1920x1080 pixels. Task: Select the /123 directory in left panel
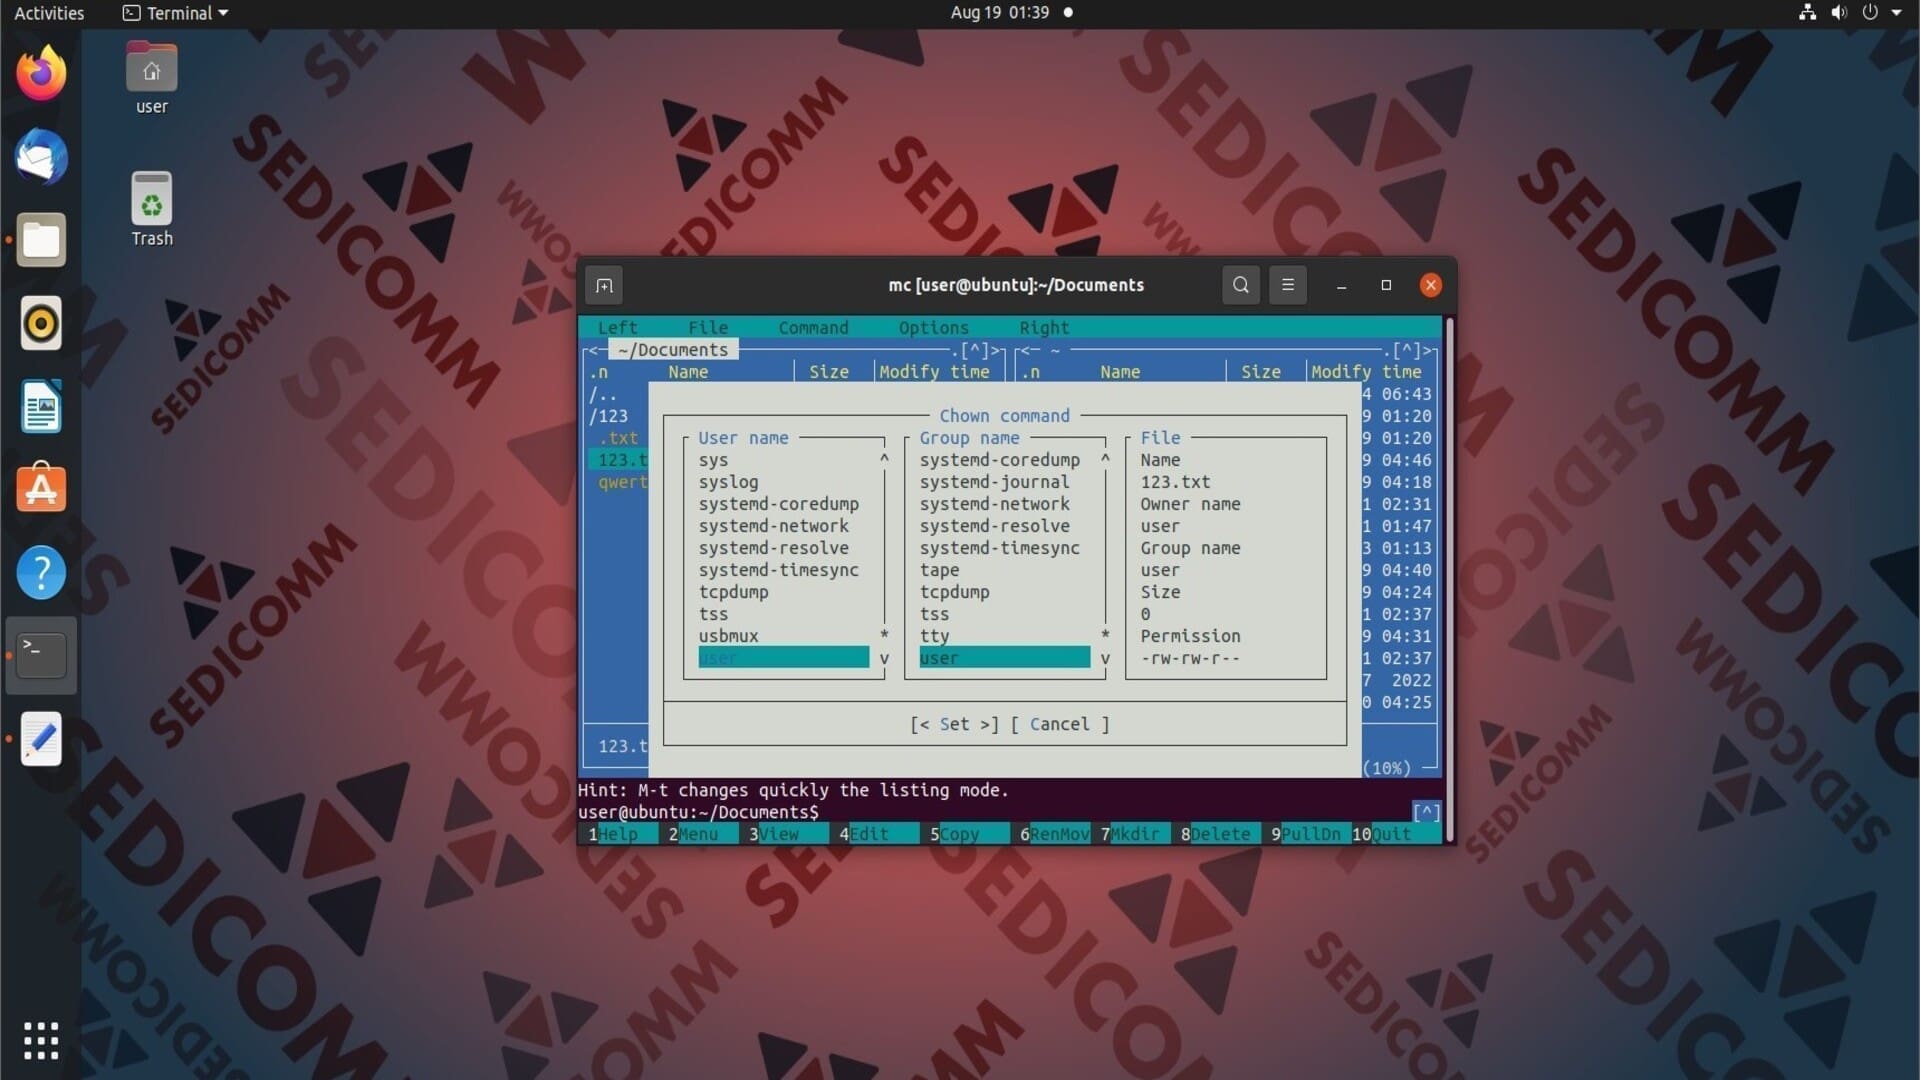608,416
